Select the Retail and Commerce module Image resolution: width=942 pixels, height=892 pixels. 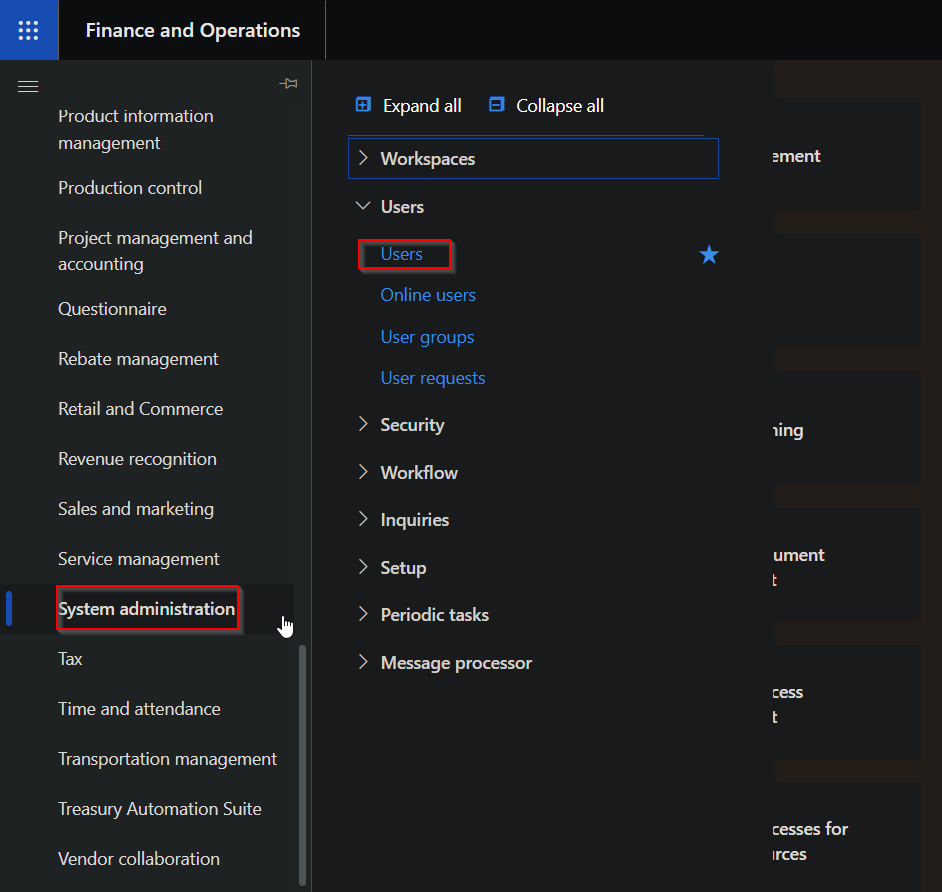[141, 409]
